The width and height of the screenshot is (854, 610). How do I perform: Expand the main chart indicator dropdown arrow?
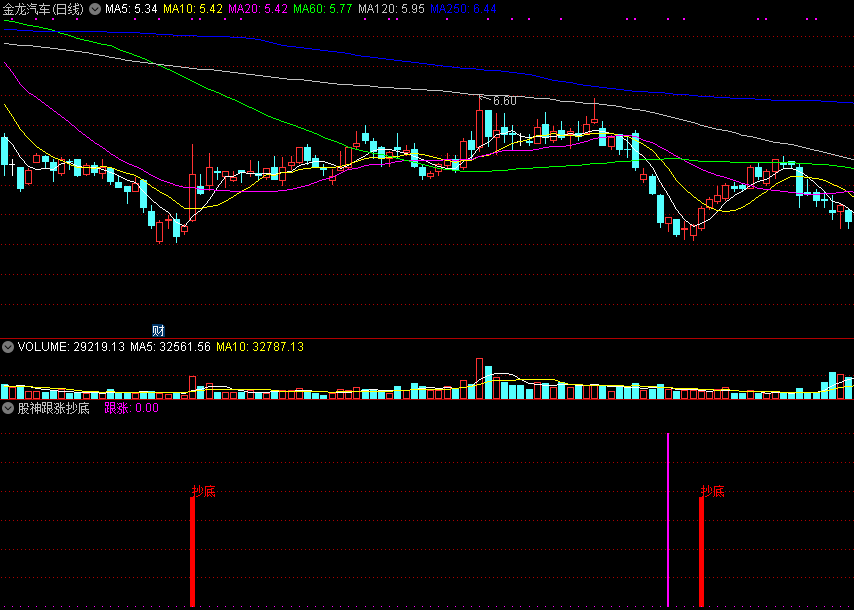(95, 9)
